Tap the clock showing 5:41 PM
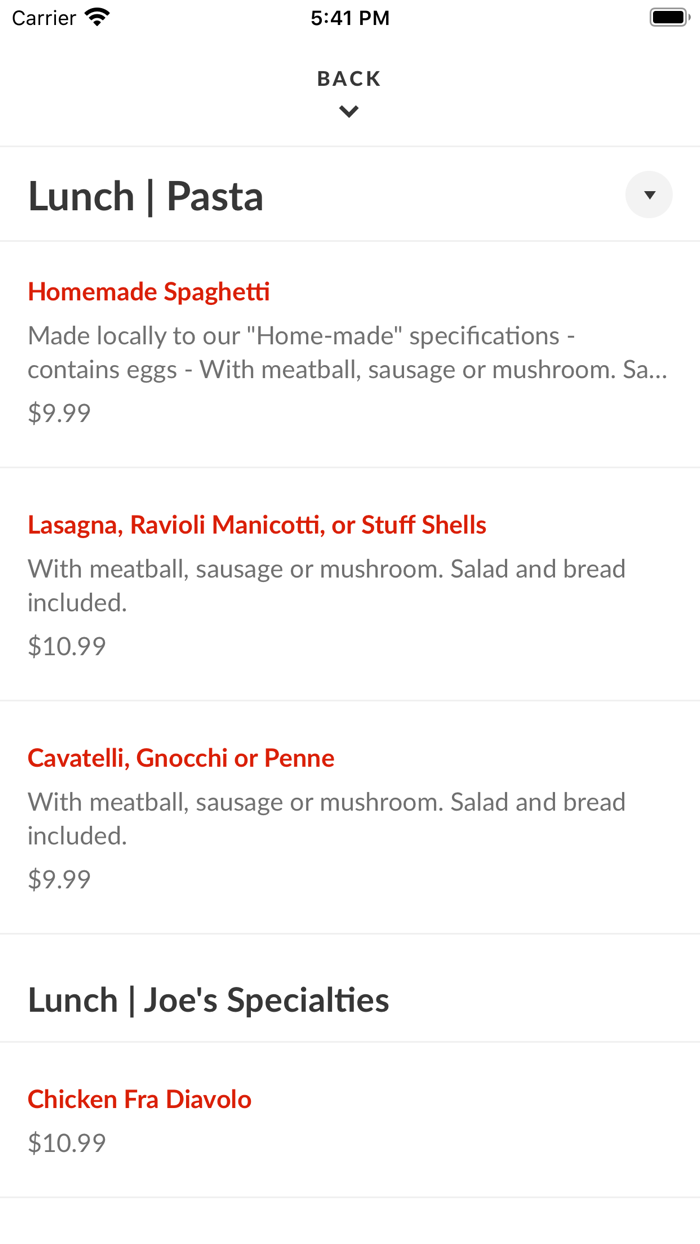 [350, 17]
